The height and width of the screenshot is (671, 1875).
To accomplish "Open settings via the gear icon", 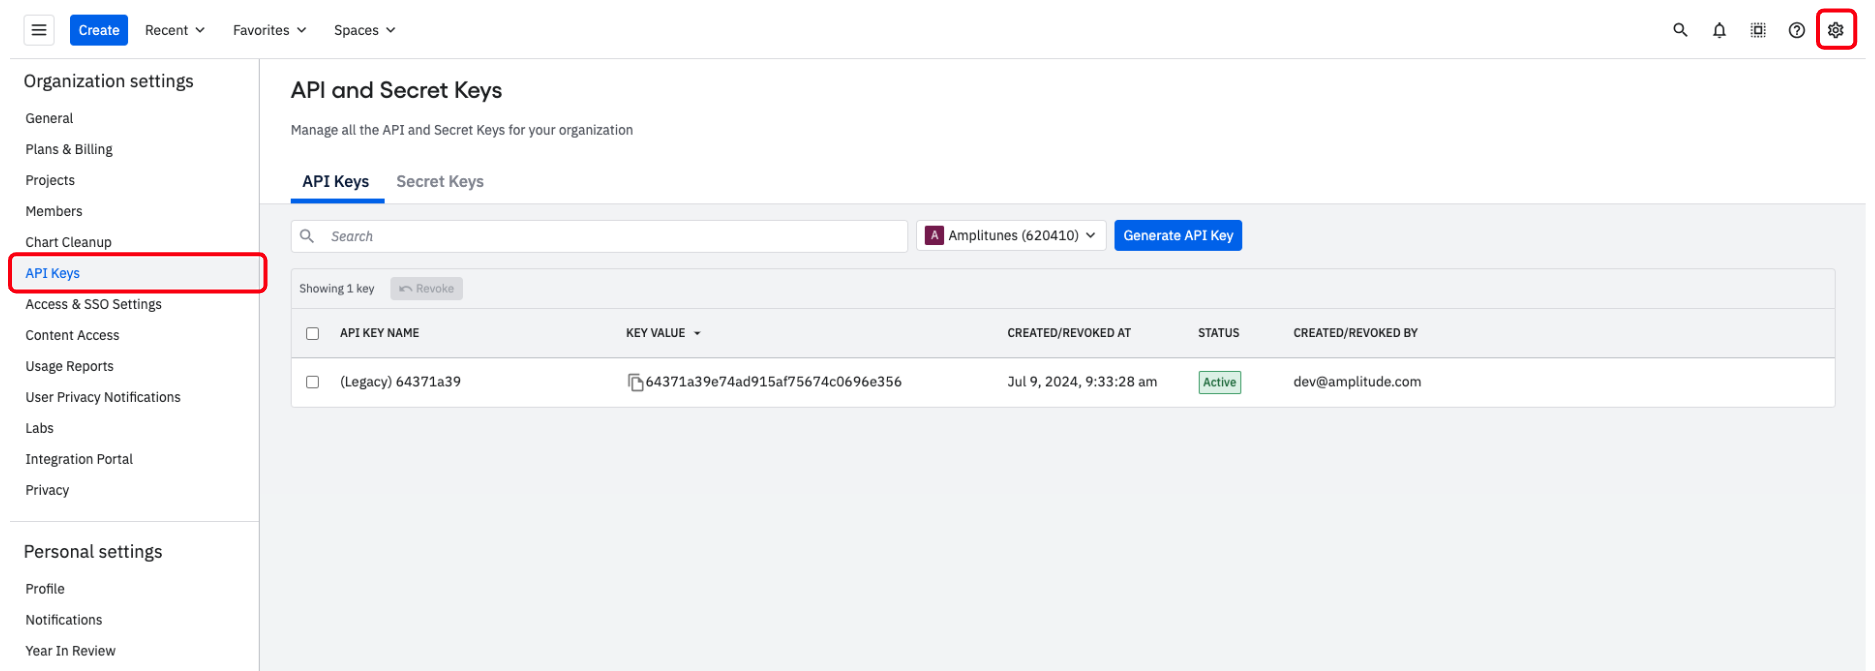I will 1836,30.
